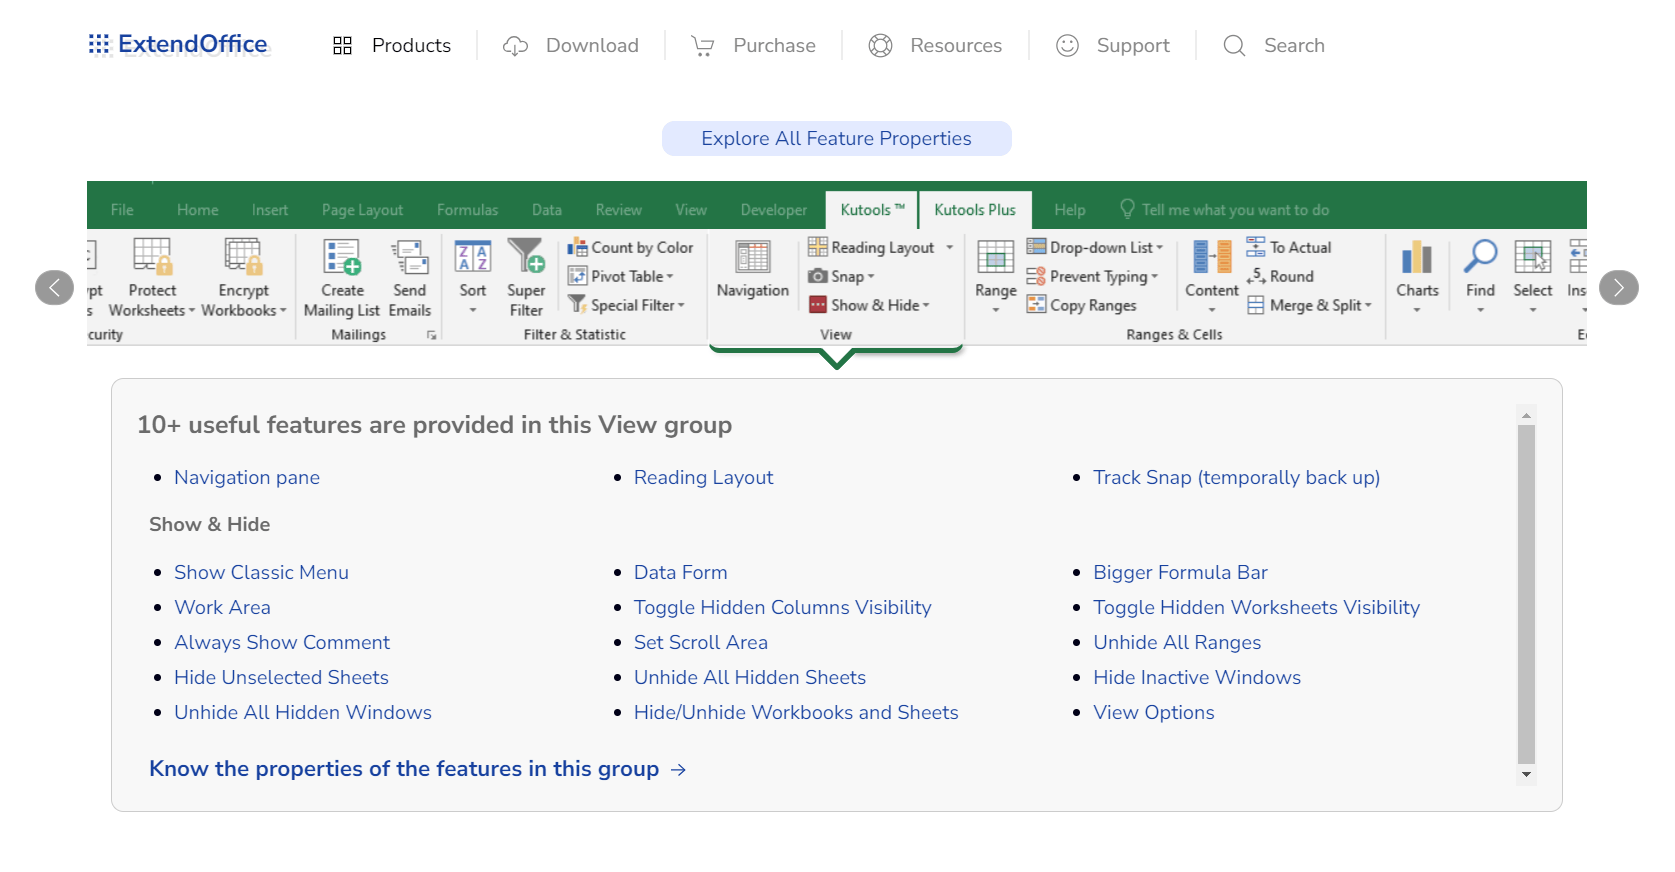This screenshot has height=872, width=1675.
Task: Expand the Drop-down List menu
Action: coord(1159,248)
